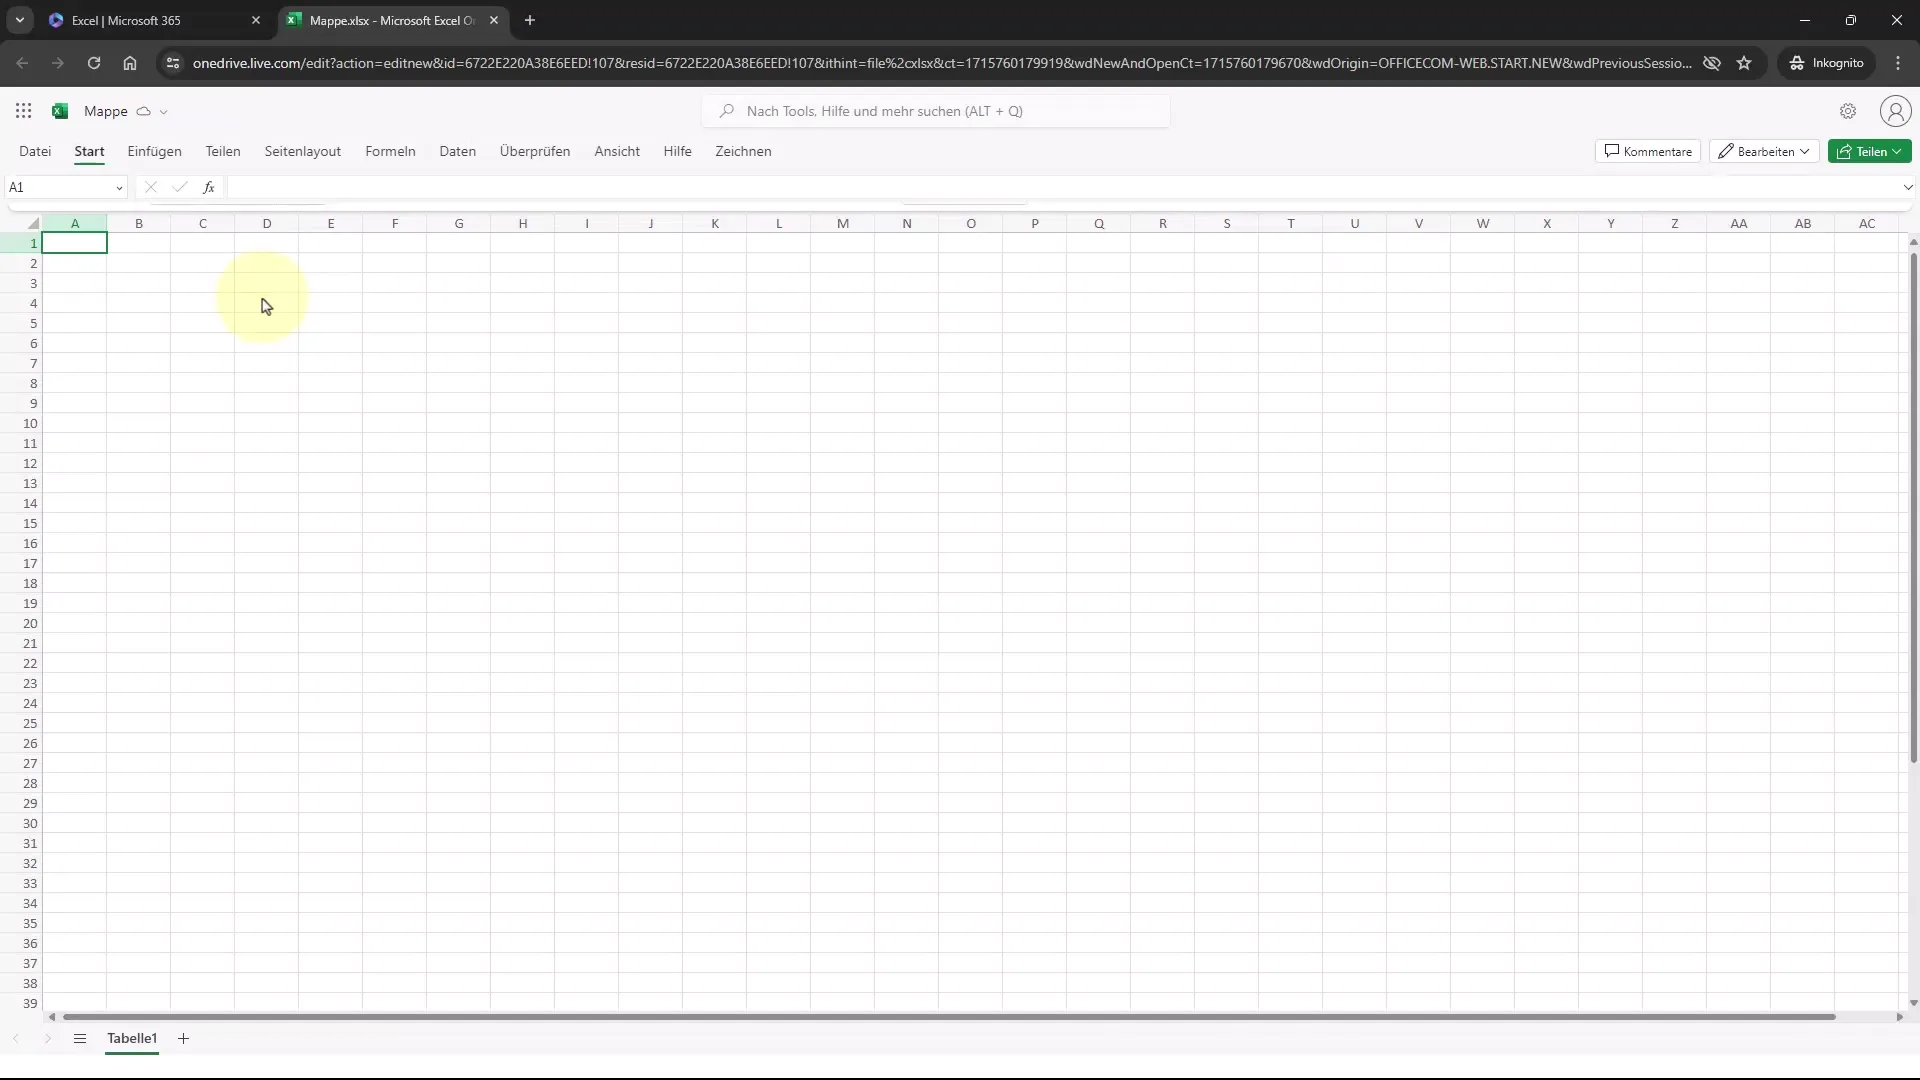This screenshot has height=1080, width=1920.
Task: Click the horizontal scrollbar thumb
Action: (949, 1017)
